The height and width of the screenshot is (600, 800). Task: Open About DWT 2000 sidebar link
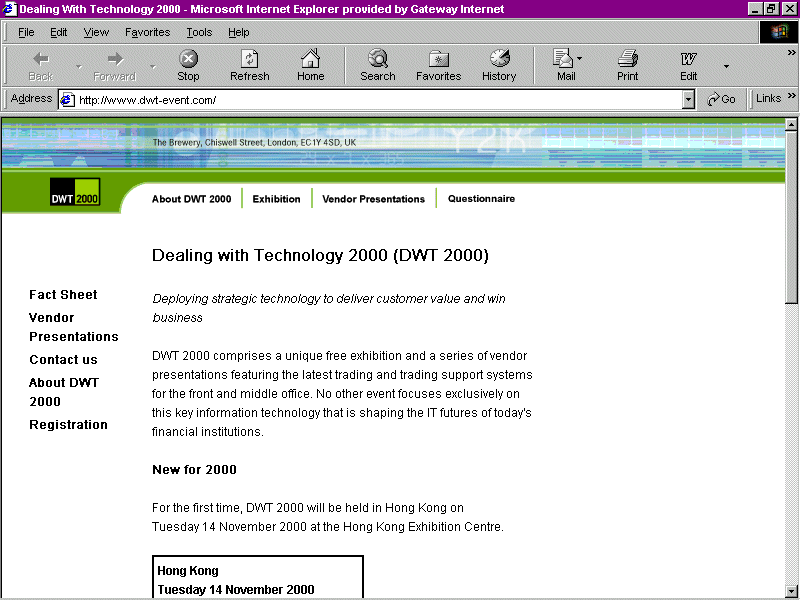[64, 392]
